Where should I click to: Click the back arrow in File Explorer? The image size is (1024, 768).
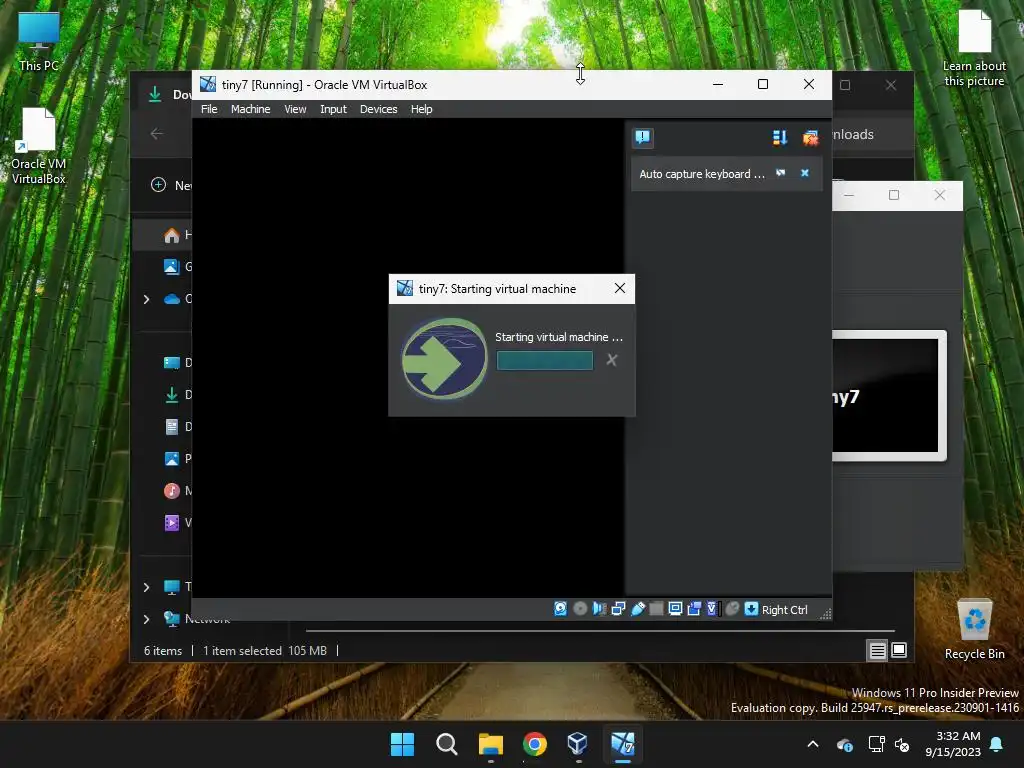[x=156, y=134]
